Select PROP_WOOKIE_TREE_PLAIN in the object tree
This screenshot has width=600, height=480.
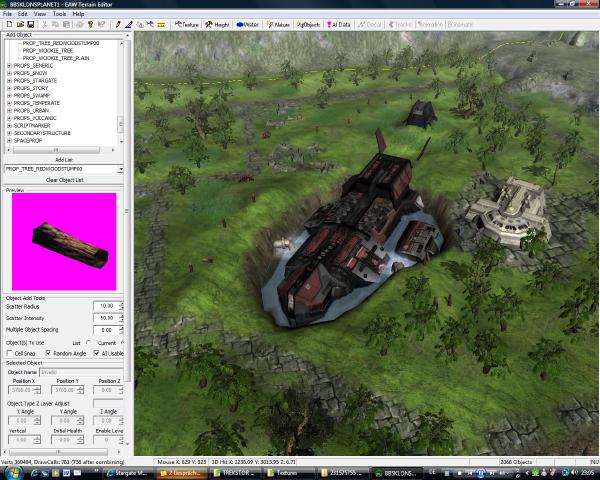point(56,58)
